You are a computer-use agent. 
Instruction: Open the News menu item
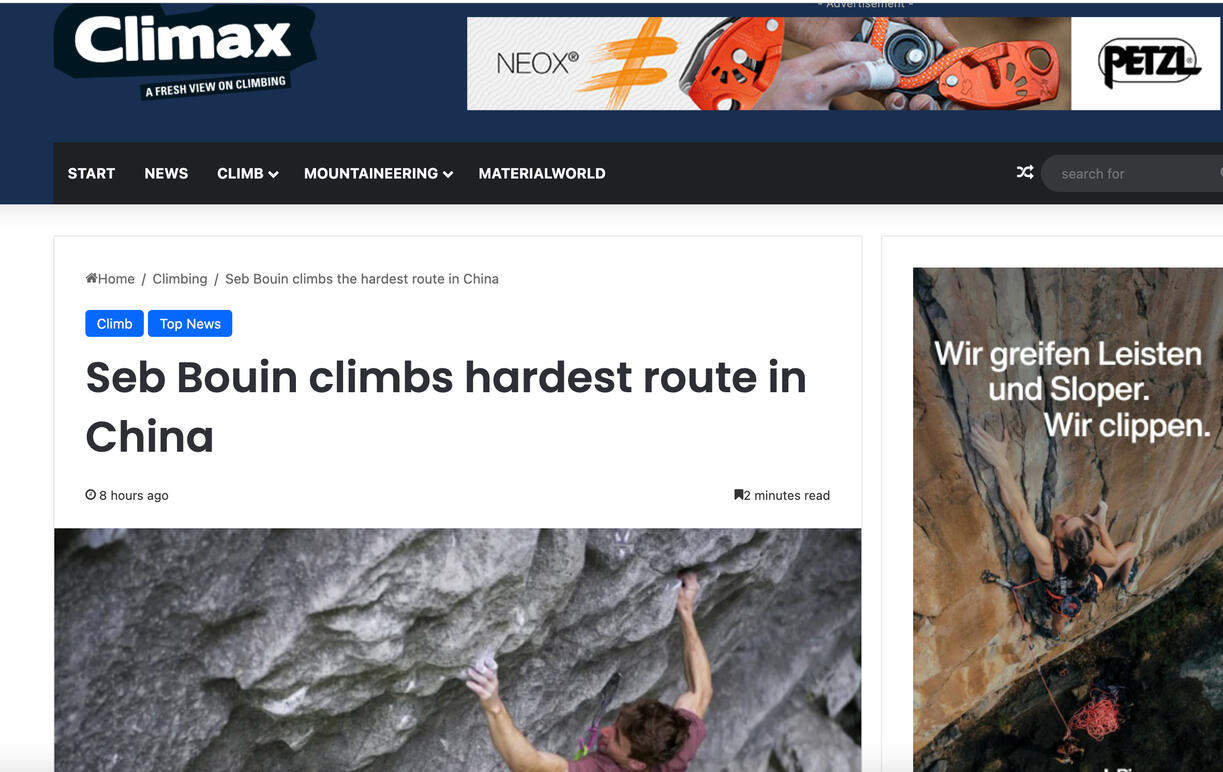[x=166, y=173]
